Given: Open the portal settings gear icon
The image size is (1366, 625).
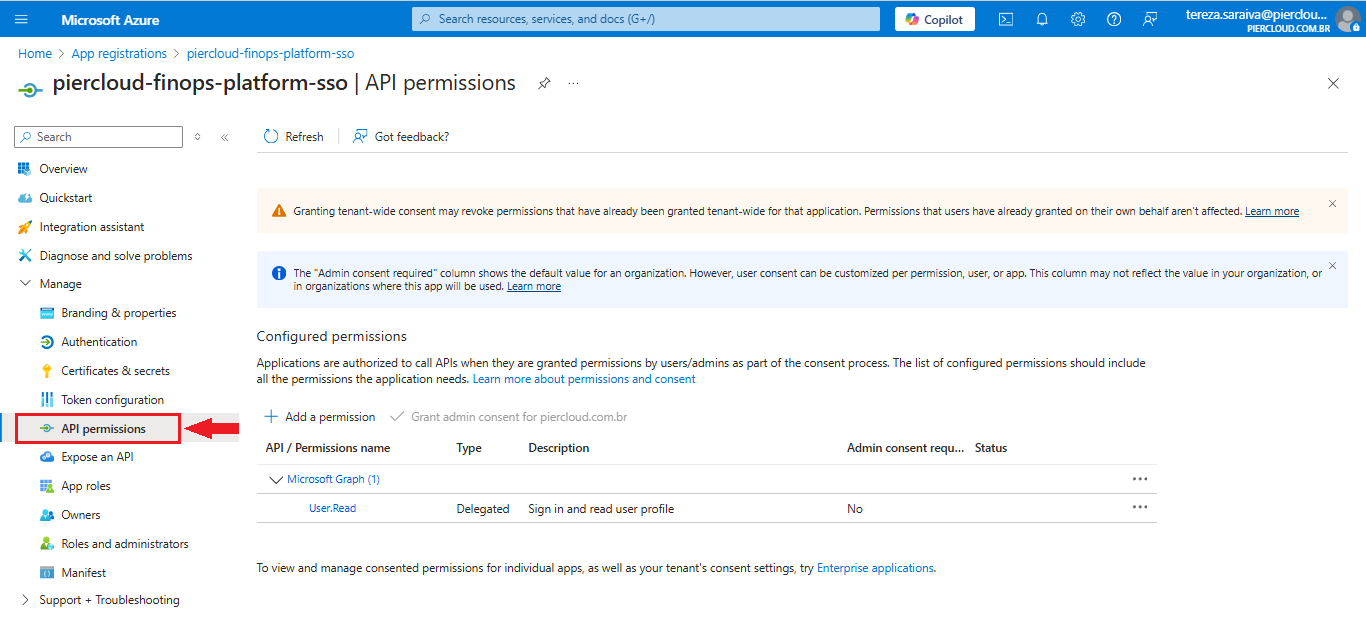Looking at the screenshot, I should (1078, 19).
